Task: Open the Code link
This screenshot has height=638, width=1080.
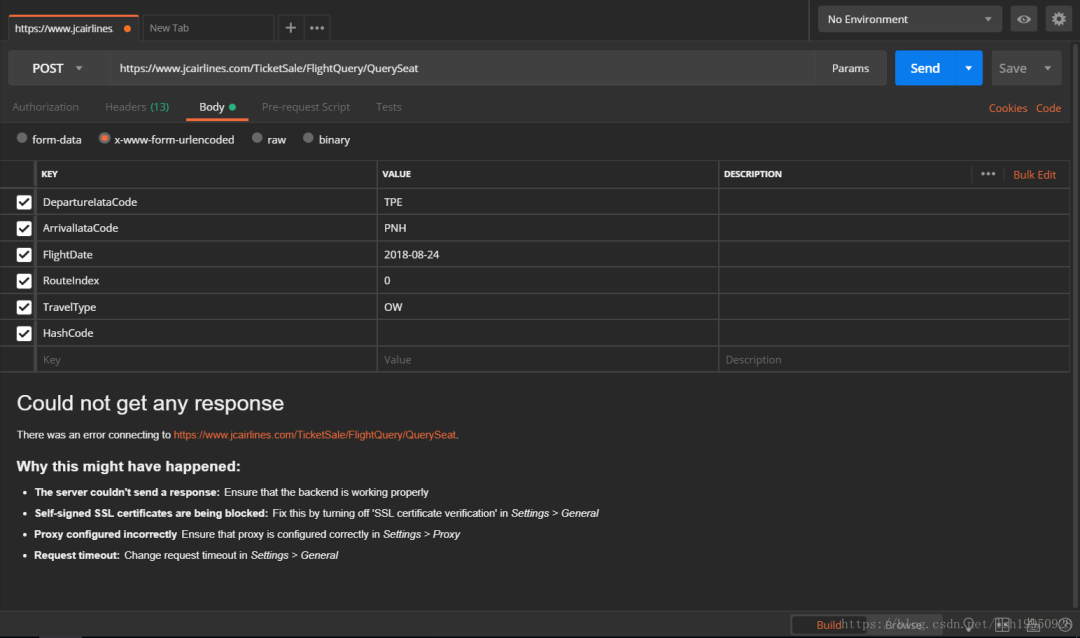Action: point(1048,108)
